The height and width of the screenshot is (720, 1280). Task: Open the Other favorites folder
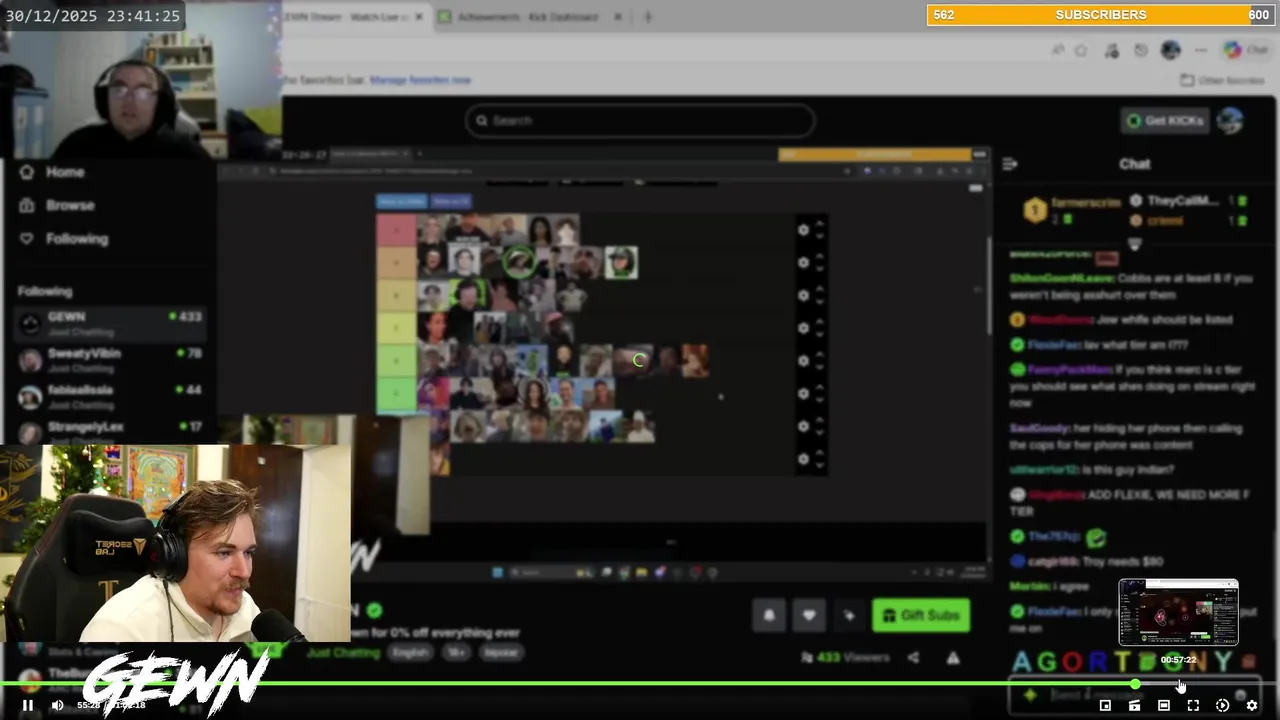point(1222,80)
